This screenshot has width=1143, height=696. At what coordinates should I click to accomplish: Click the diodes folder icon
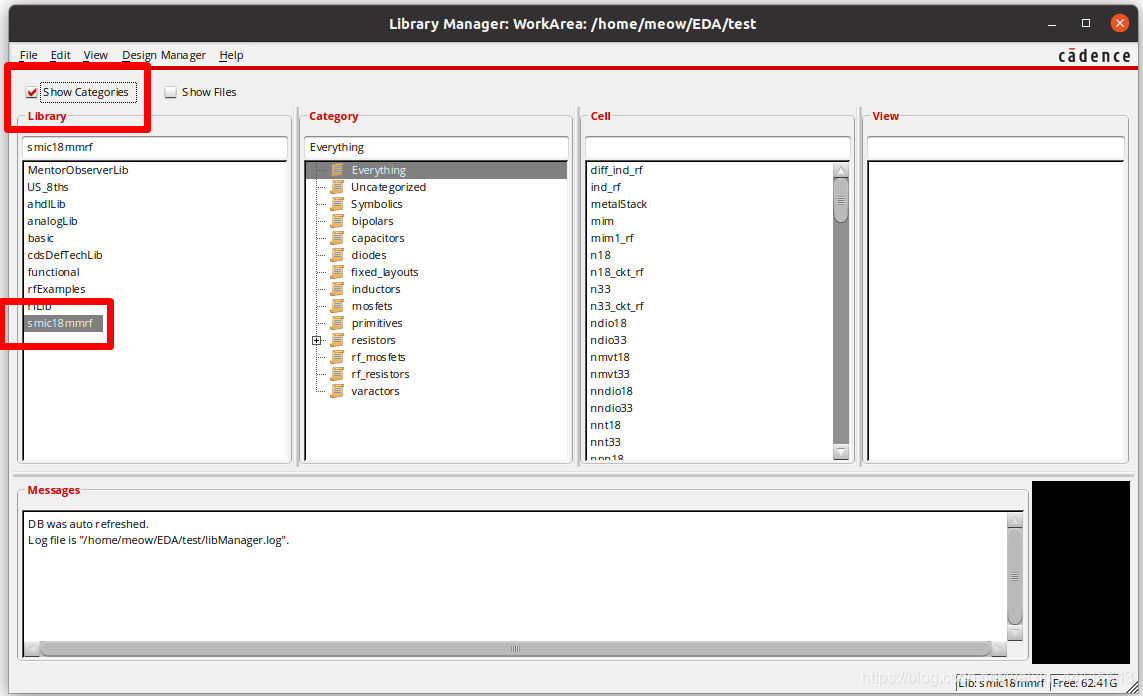click(337, 255)
